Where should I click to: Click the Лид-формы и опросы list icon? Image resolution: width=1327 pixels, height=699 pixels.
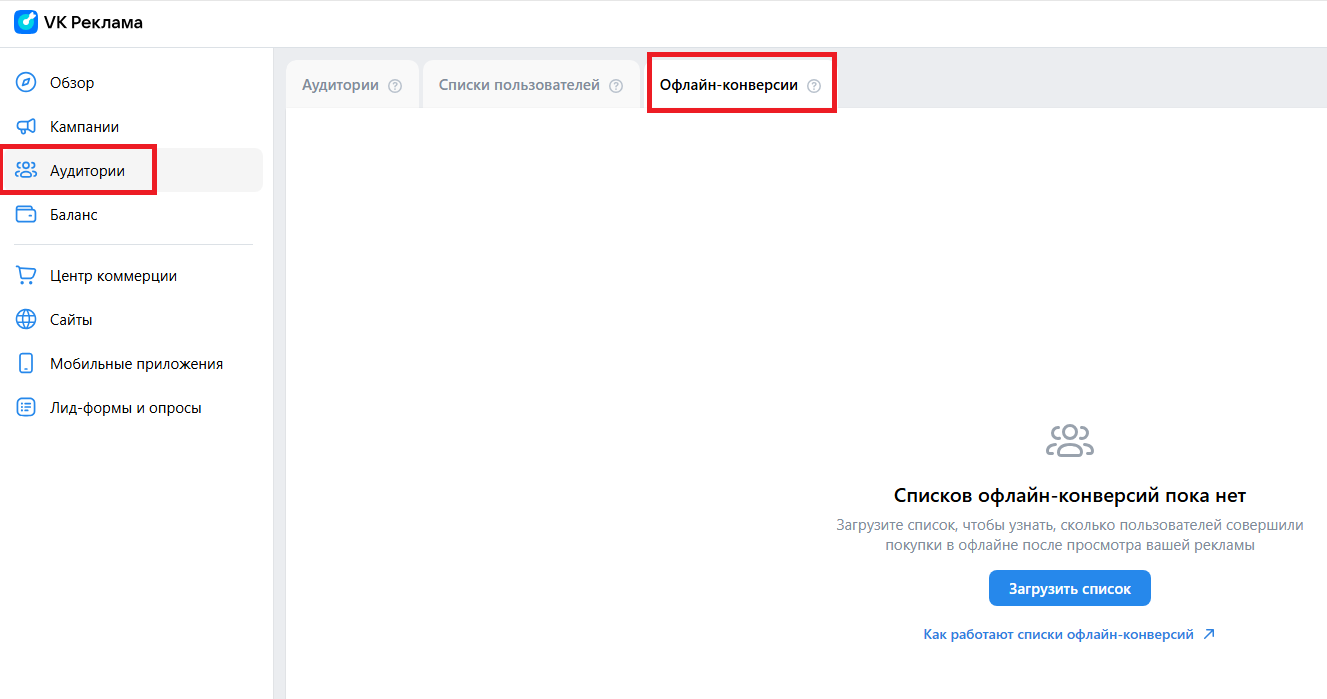click(26, 408)
